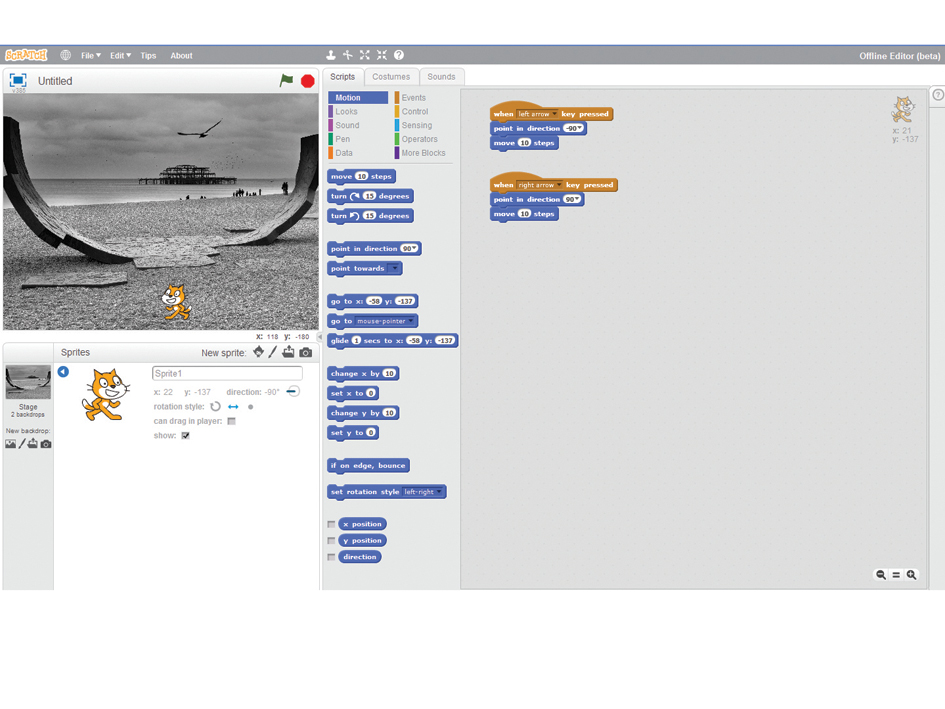Click the green flag to start
The height and width of the screenshot is (709, 945).
pyautogui.click(x=286, y=80)
